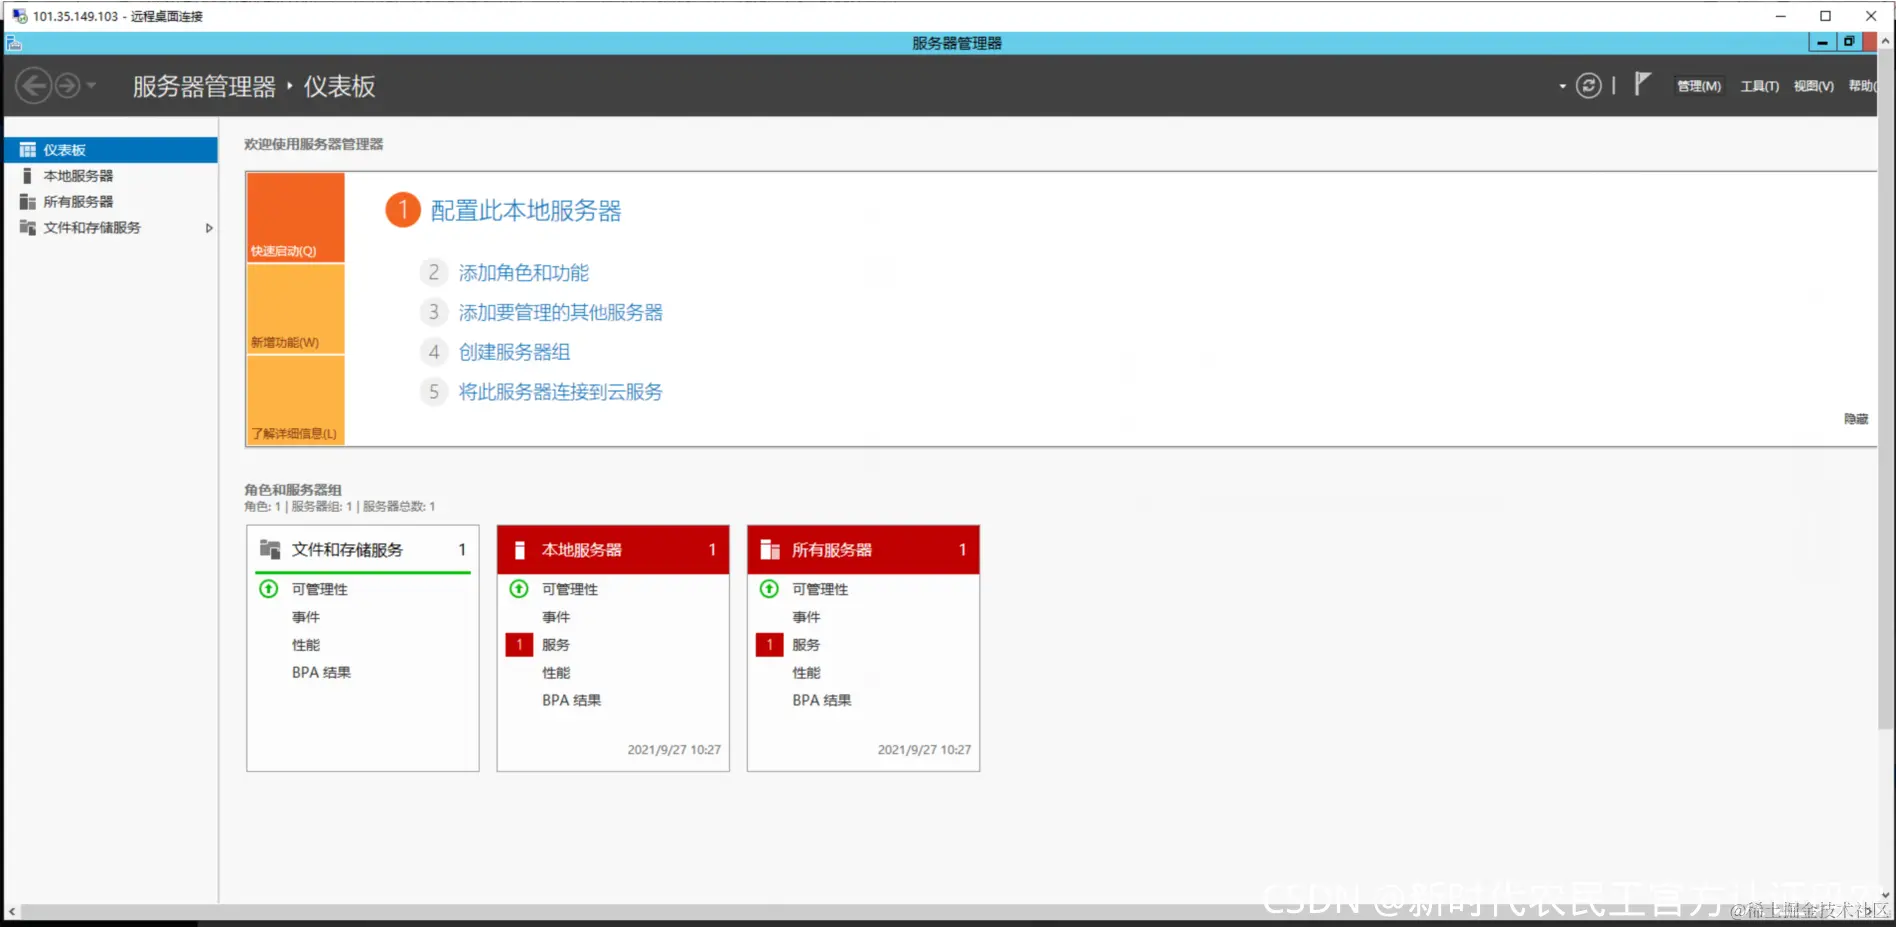
Task: Open 服务 in the 本地服务器 tile
Action: point(556,645)
